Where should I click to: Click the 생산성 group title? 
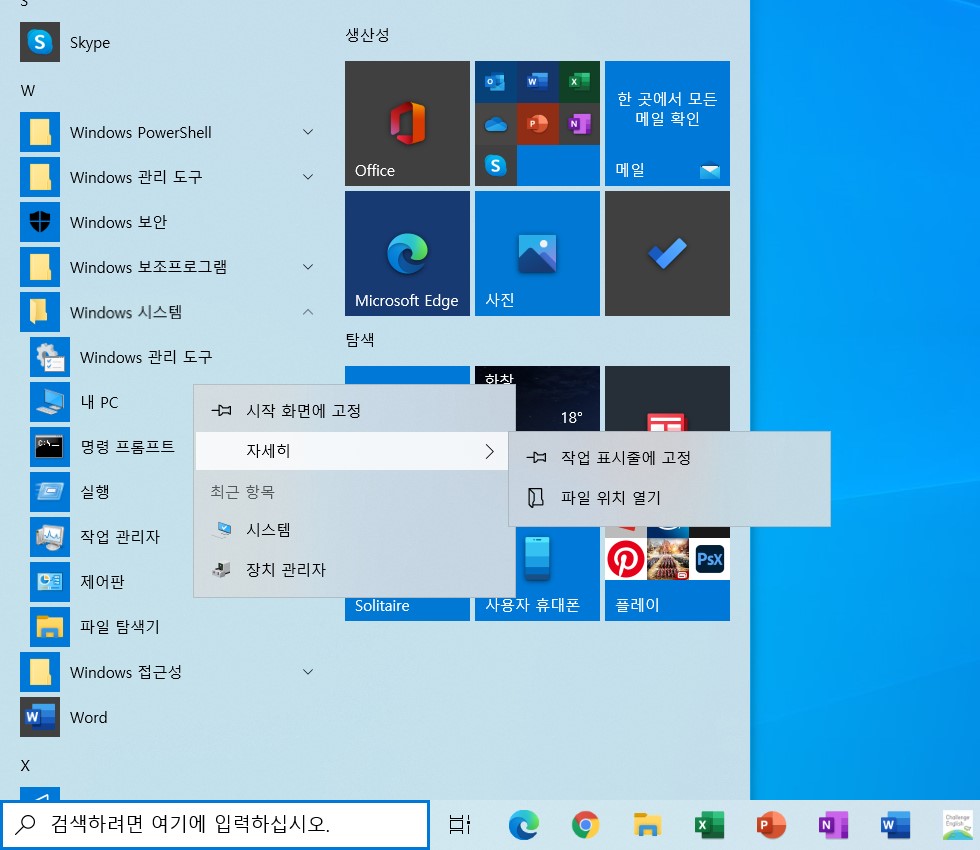368,35
